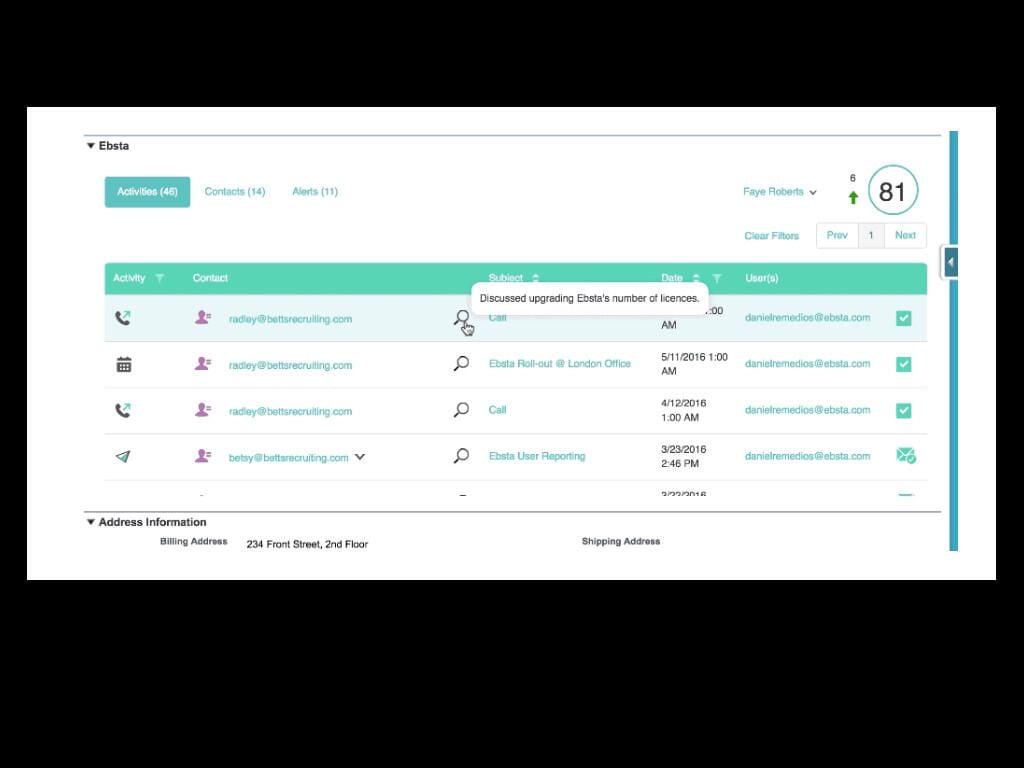Click contact person icon in Ebsta Roll-out row

pyautogui.click(x=202, y=363)
